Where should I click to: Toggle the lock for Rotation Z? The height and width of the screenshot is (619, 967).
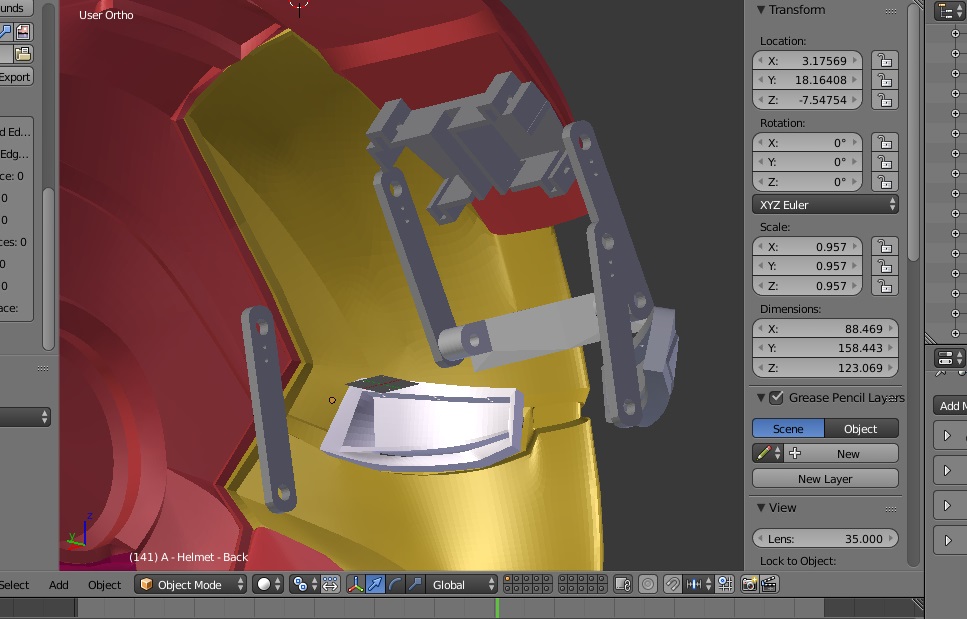(x=884, y=182)
